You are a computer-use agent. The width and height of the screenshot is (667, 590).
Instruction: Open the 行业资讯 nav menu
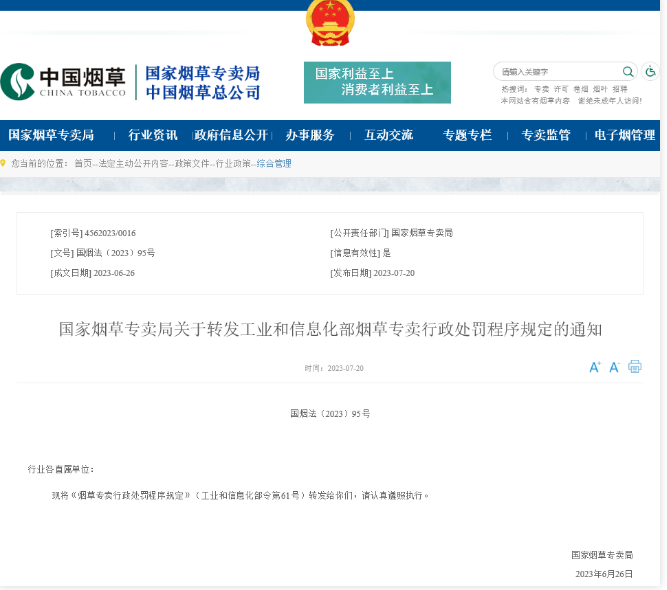coord(152,135)
